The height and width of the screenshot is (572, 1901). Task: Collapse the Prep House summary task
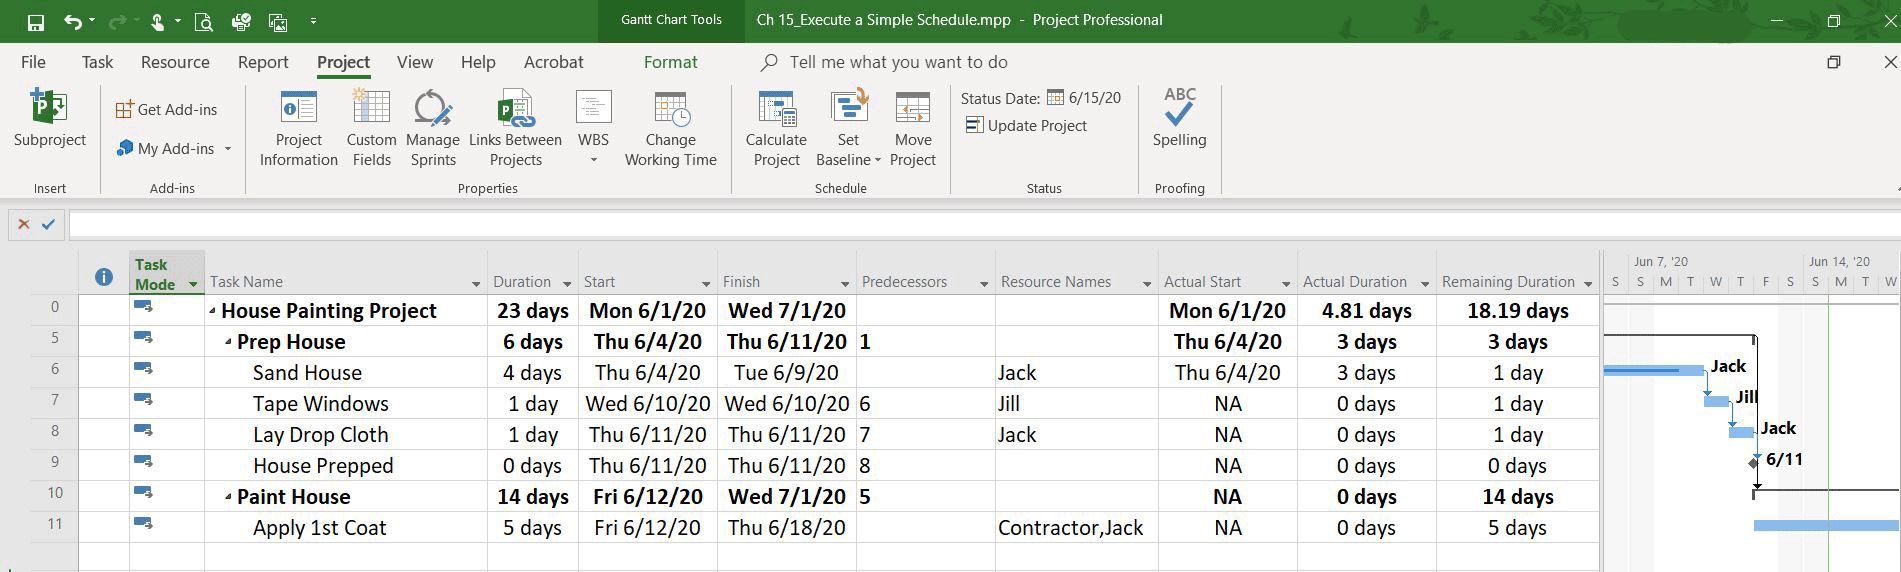click(x=228, y=342)
